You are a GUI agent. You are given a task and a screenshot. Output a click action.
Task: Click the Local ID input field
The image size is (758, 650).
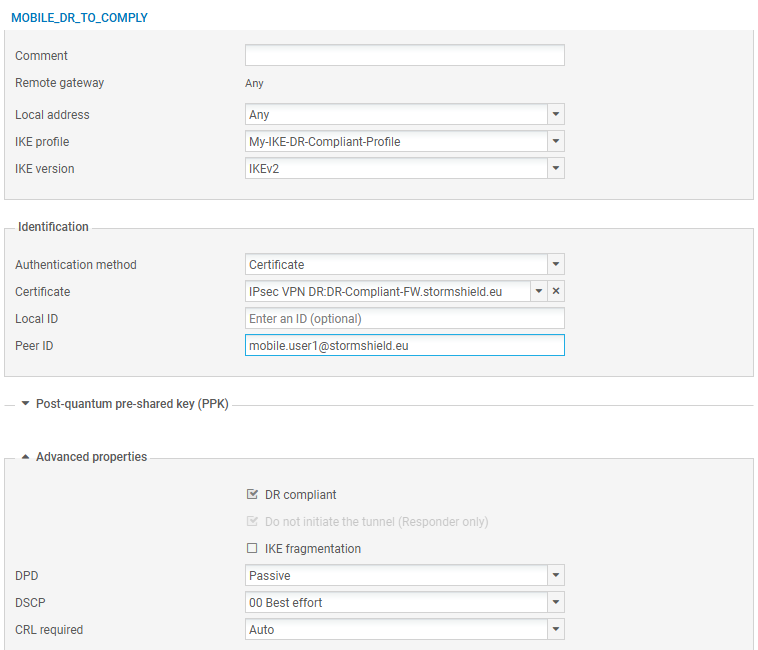click(404, 318)
